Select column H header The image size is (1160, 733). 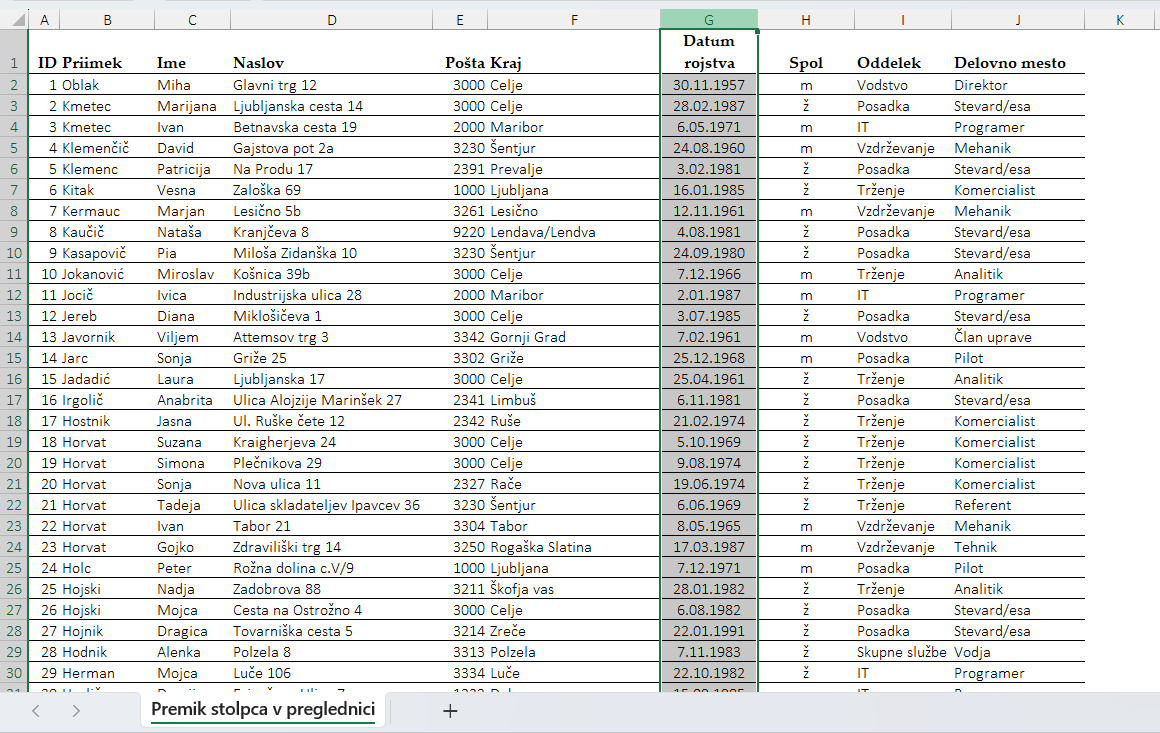[x=806, y=20]
